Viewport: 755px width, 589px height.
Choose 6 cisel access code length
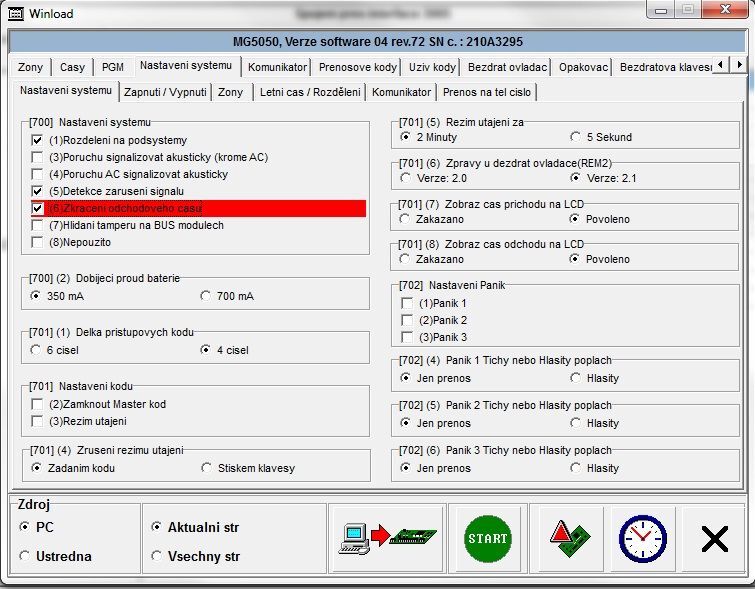click(37, 350)
